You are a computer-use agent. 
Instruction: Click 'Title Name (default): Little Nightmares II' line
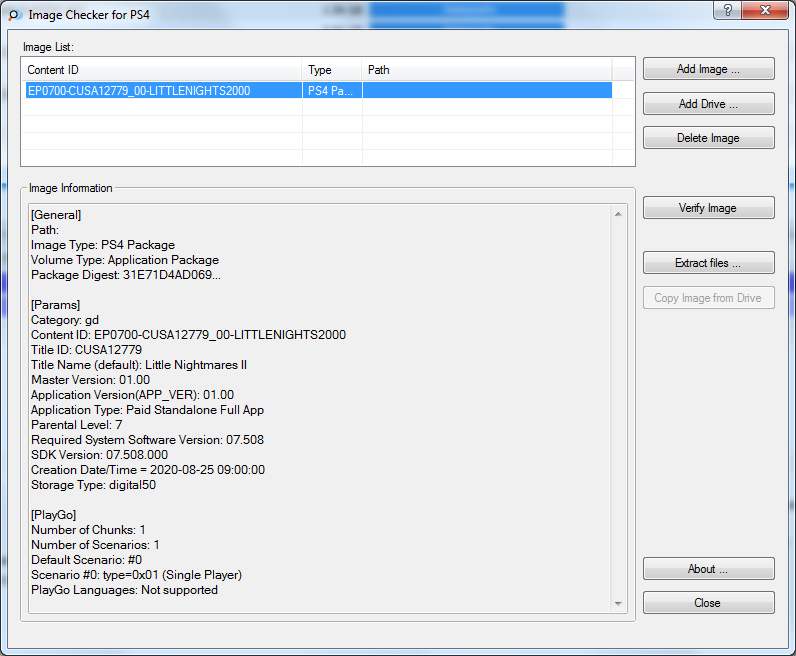pos(139,365)
